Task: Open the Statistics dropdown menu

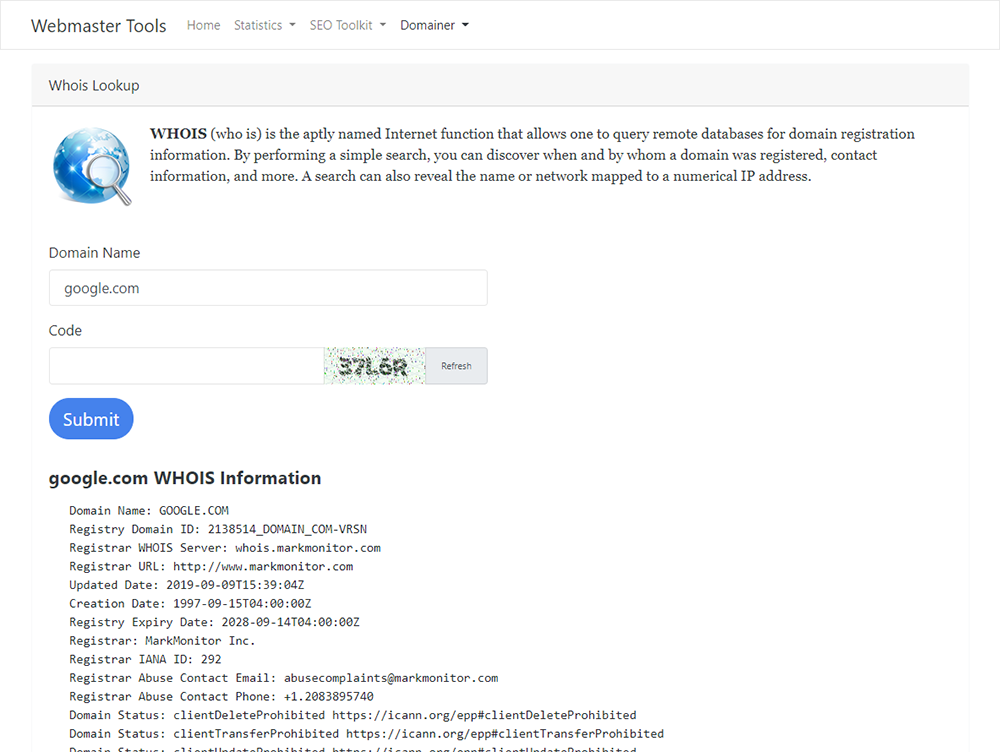Action: pos(265,25)
